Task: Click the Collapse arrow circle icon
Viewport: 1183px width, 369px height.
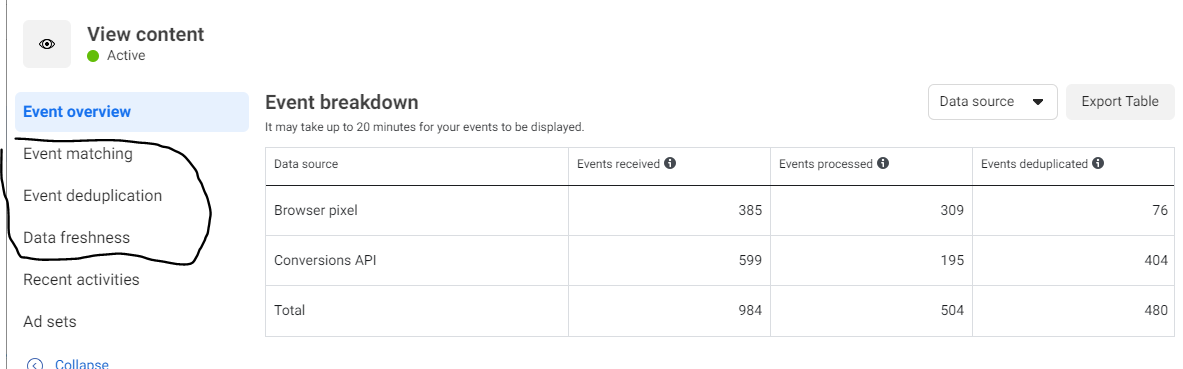Action: pos(35,364)
